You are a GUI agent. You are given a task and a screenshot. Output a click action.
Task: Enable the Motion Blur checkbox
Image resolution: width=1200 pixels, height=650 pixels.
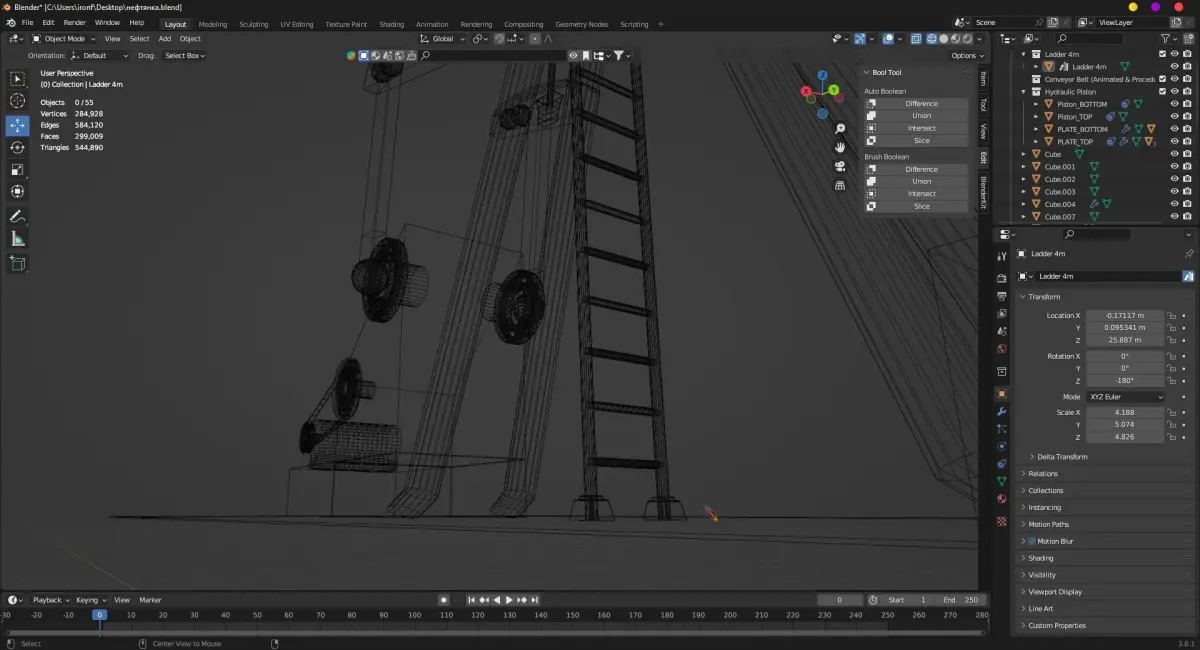pyautogui.click(x=1032, y=541)
